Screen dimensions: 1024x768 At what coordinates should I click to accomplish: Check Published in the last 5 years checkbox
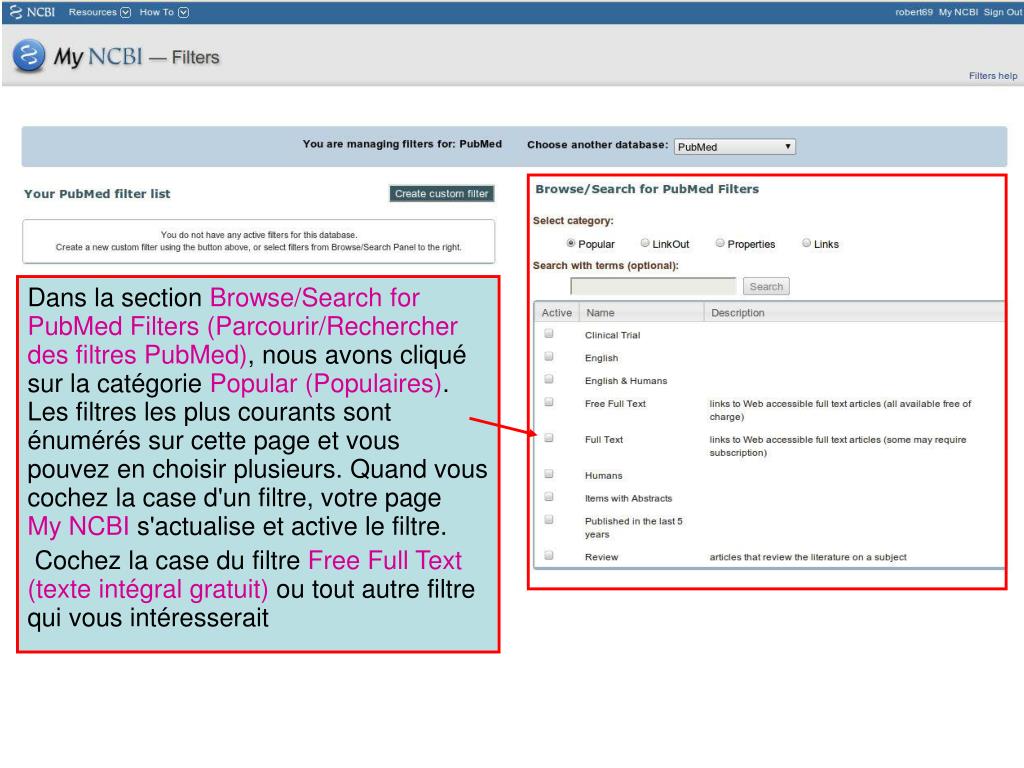coord(549,520)
